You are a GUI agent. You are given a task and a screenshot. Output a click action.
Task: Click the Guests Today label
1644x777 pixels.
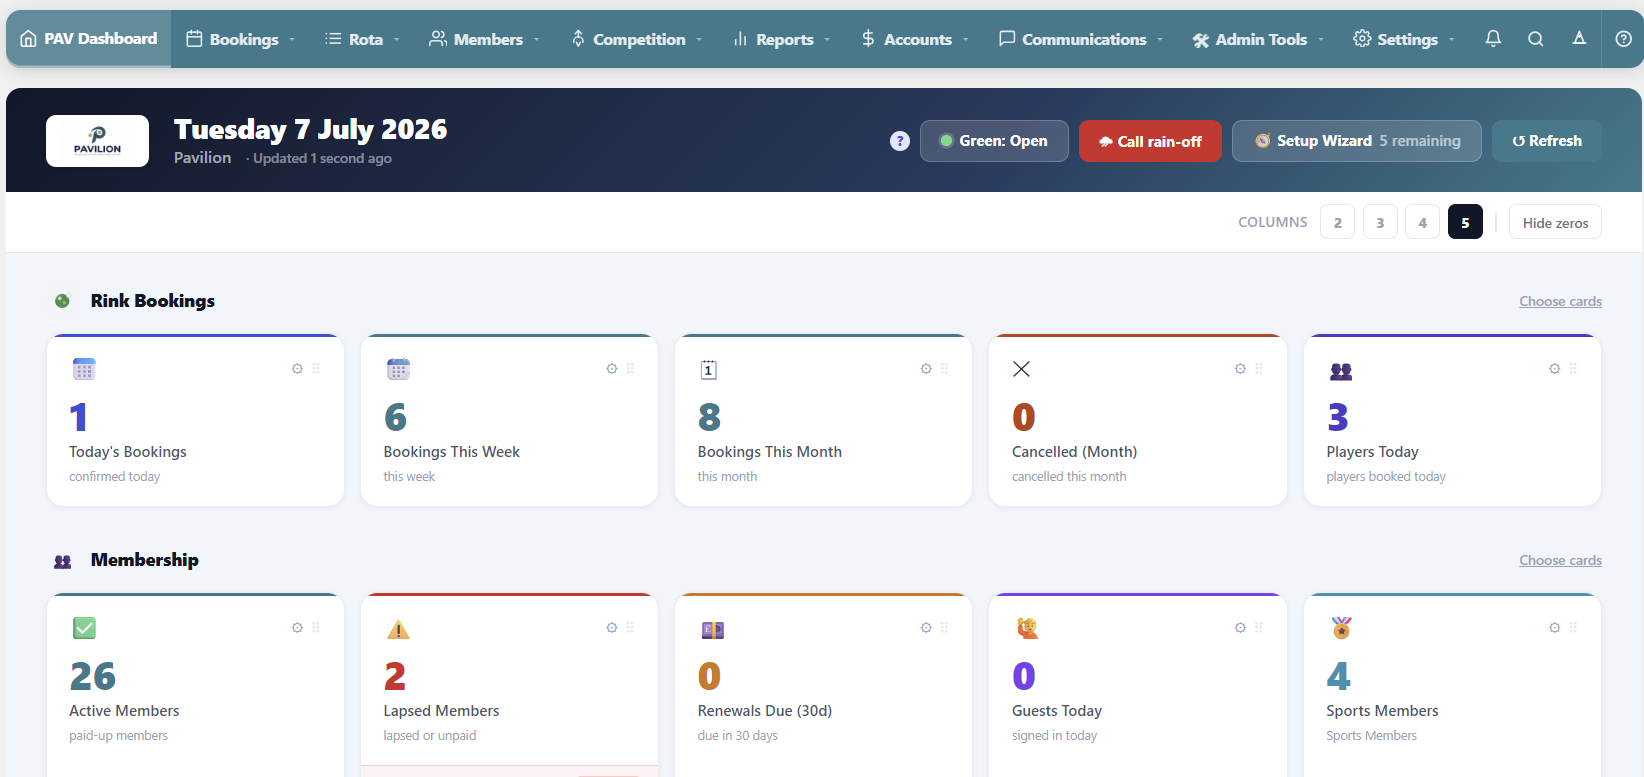pos(1057,711)
